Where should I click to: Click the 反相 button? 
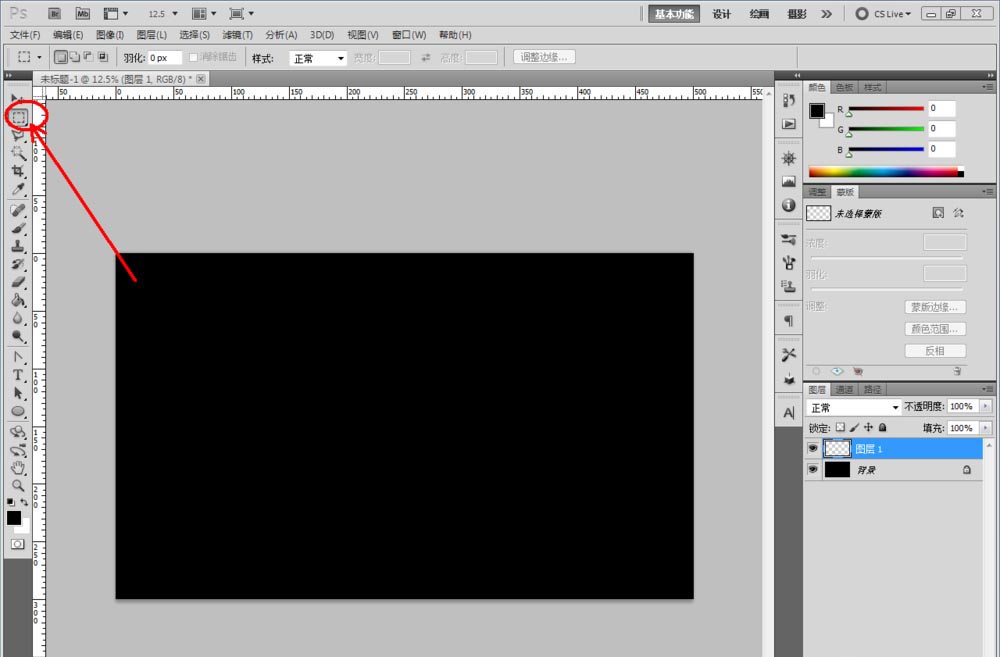935,351
